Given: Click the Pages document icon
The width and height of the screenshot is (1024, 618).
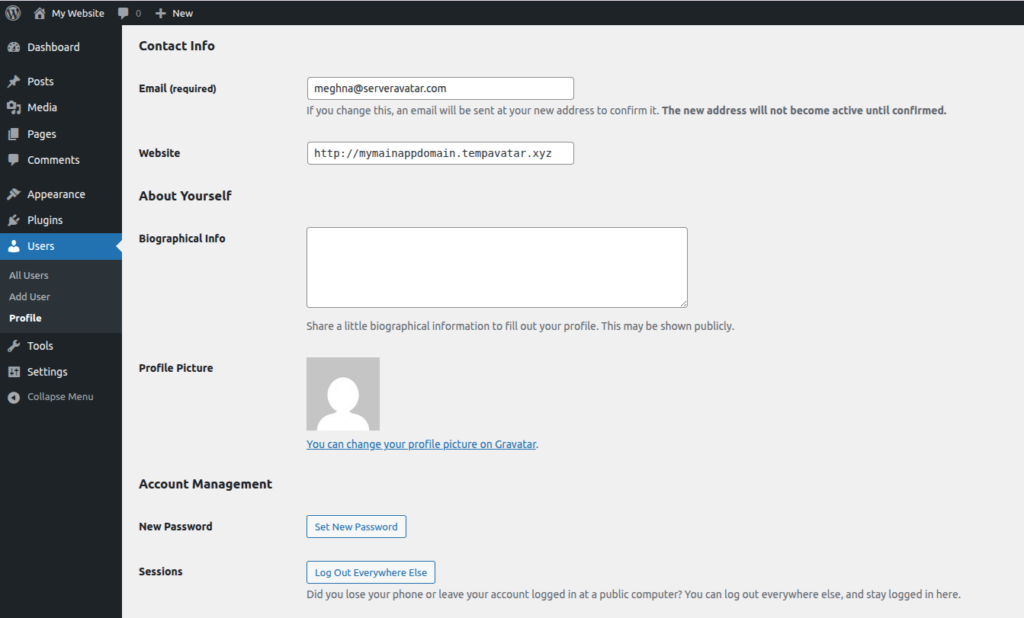Looking at the screenshot, I should (16, 133).
